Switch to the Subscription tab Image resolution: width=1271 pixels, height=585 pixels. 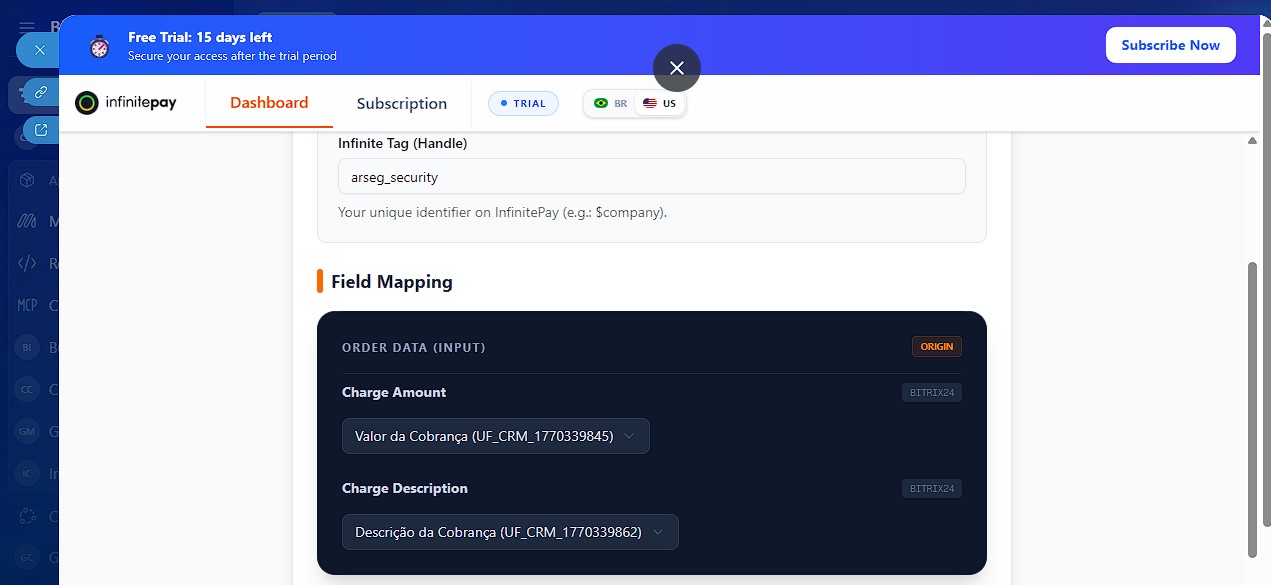[x=401, y=104]
